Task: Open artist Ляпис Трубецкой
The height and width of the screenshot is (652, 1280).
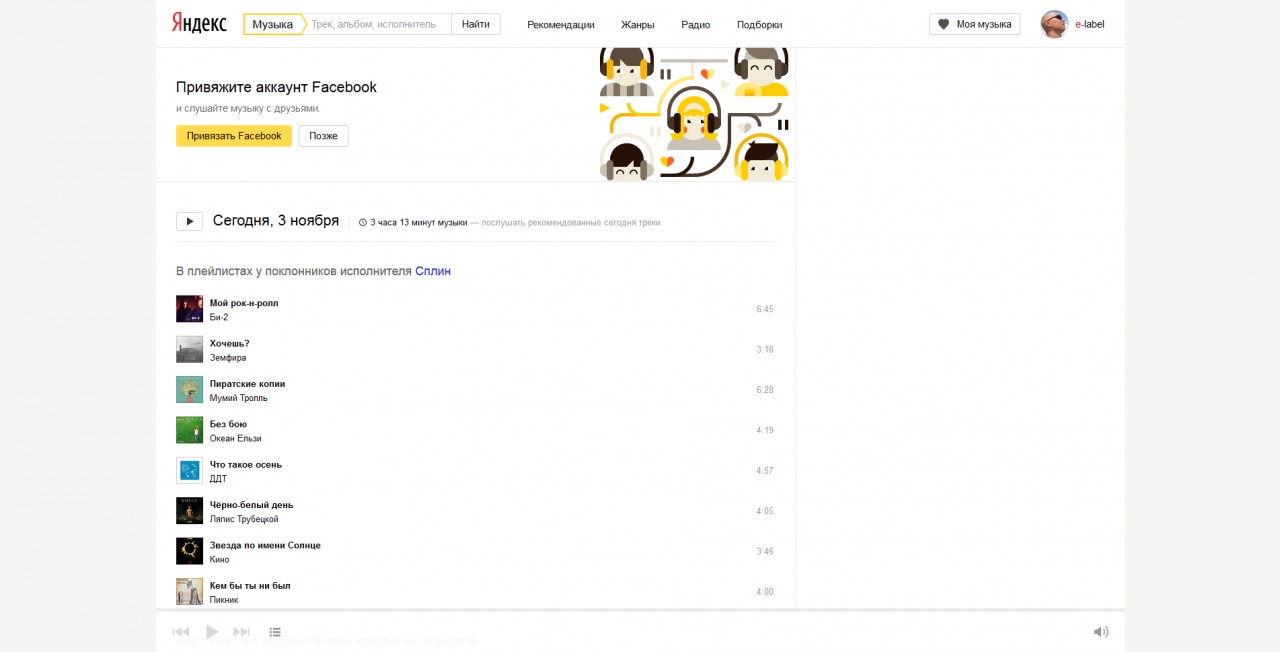Action: pos(244,519)
